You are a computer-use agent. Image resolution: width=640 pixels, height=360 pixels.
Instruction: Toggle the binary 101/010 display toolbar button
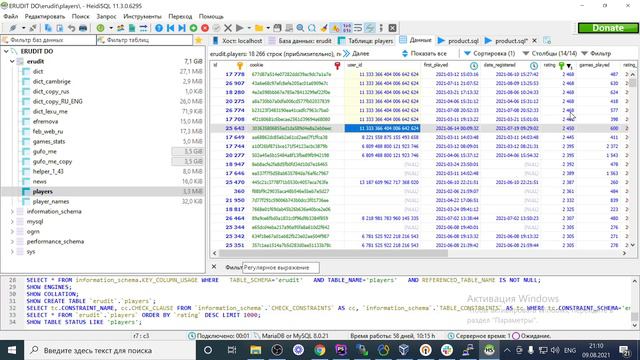click(x=347, y=28)
